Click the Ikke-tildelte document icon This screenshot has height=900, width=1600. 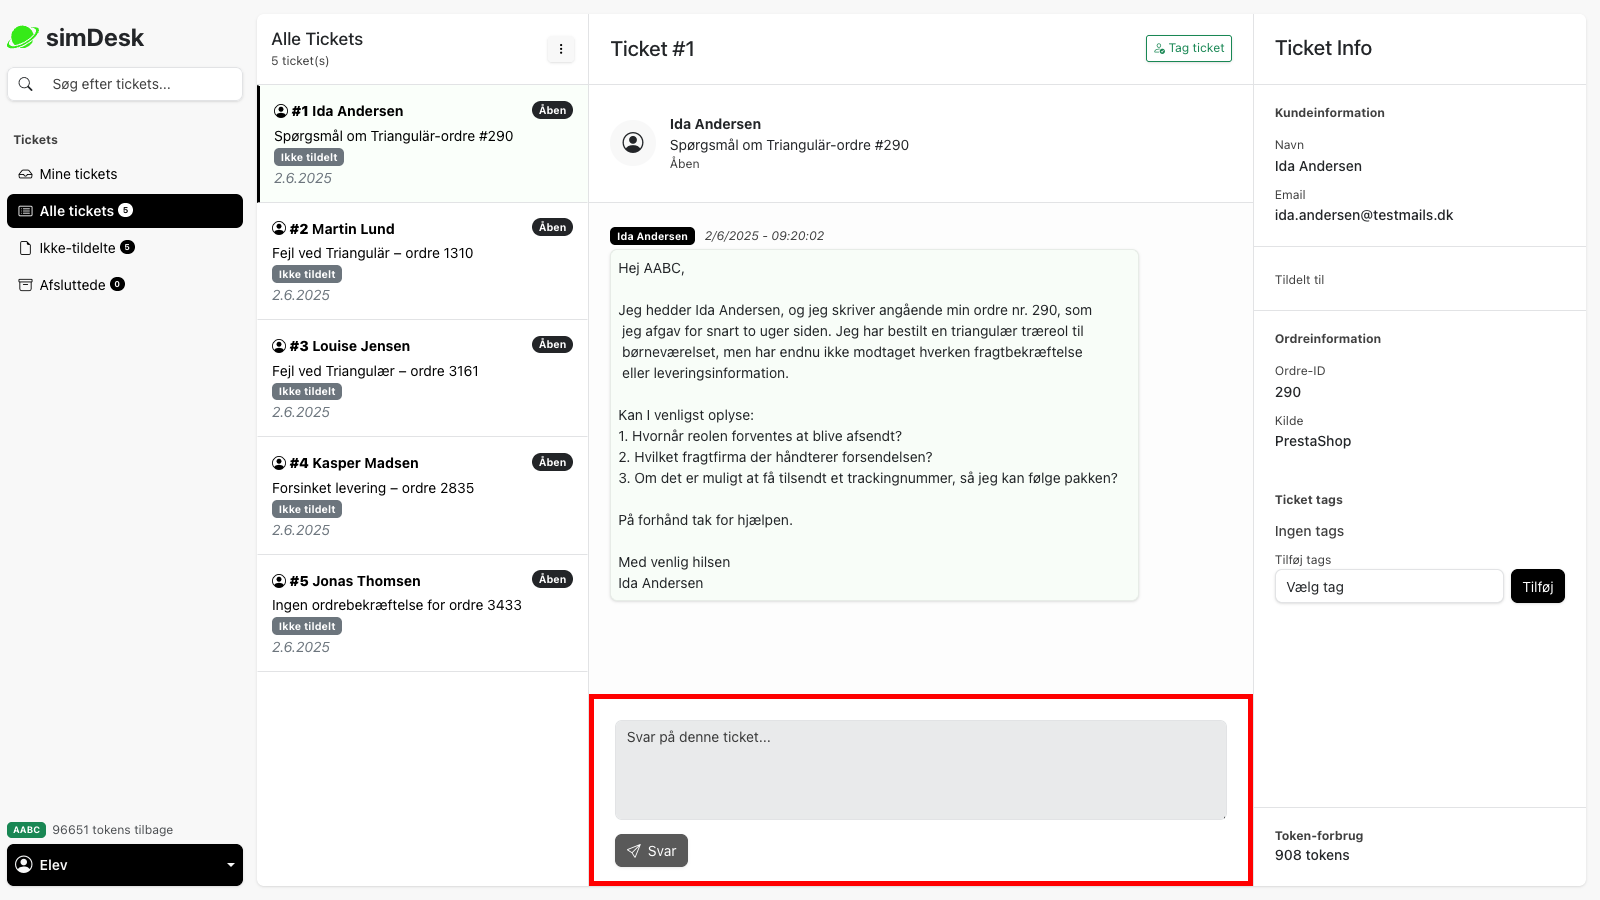click(x=24, y=248)
